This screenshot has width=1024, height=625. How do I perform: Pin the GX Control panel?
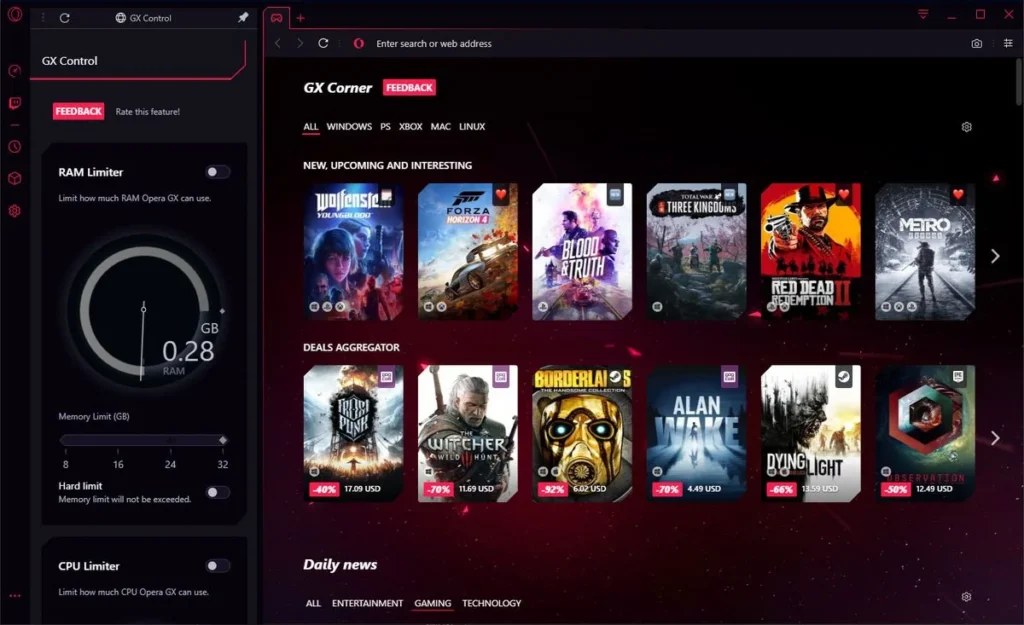point(243,18)
